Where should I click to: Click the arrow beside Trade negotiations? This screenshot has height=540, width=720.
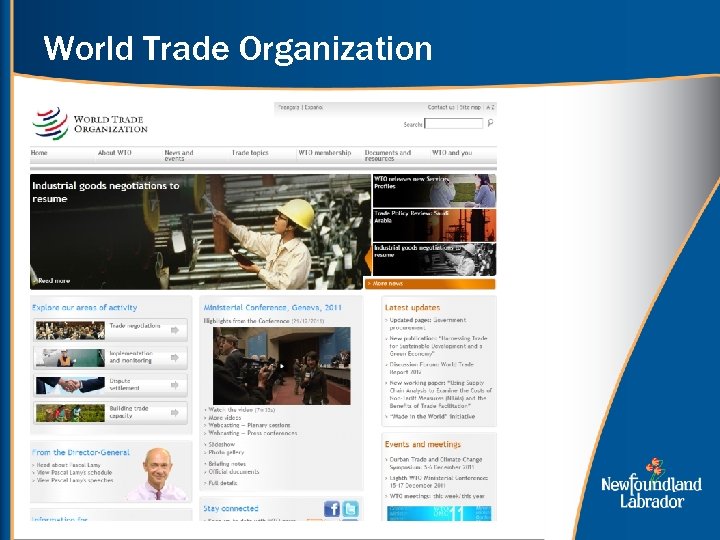pyautogui.click(x=174, y=330)
